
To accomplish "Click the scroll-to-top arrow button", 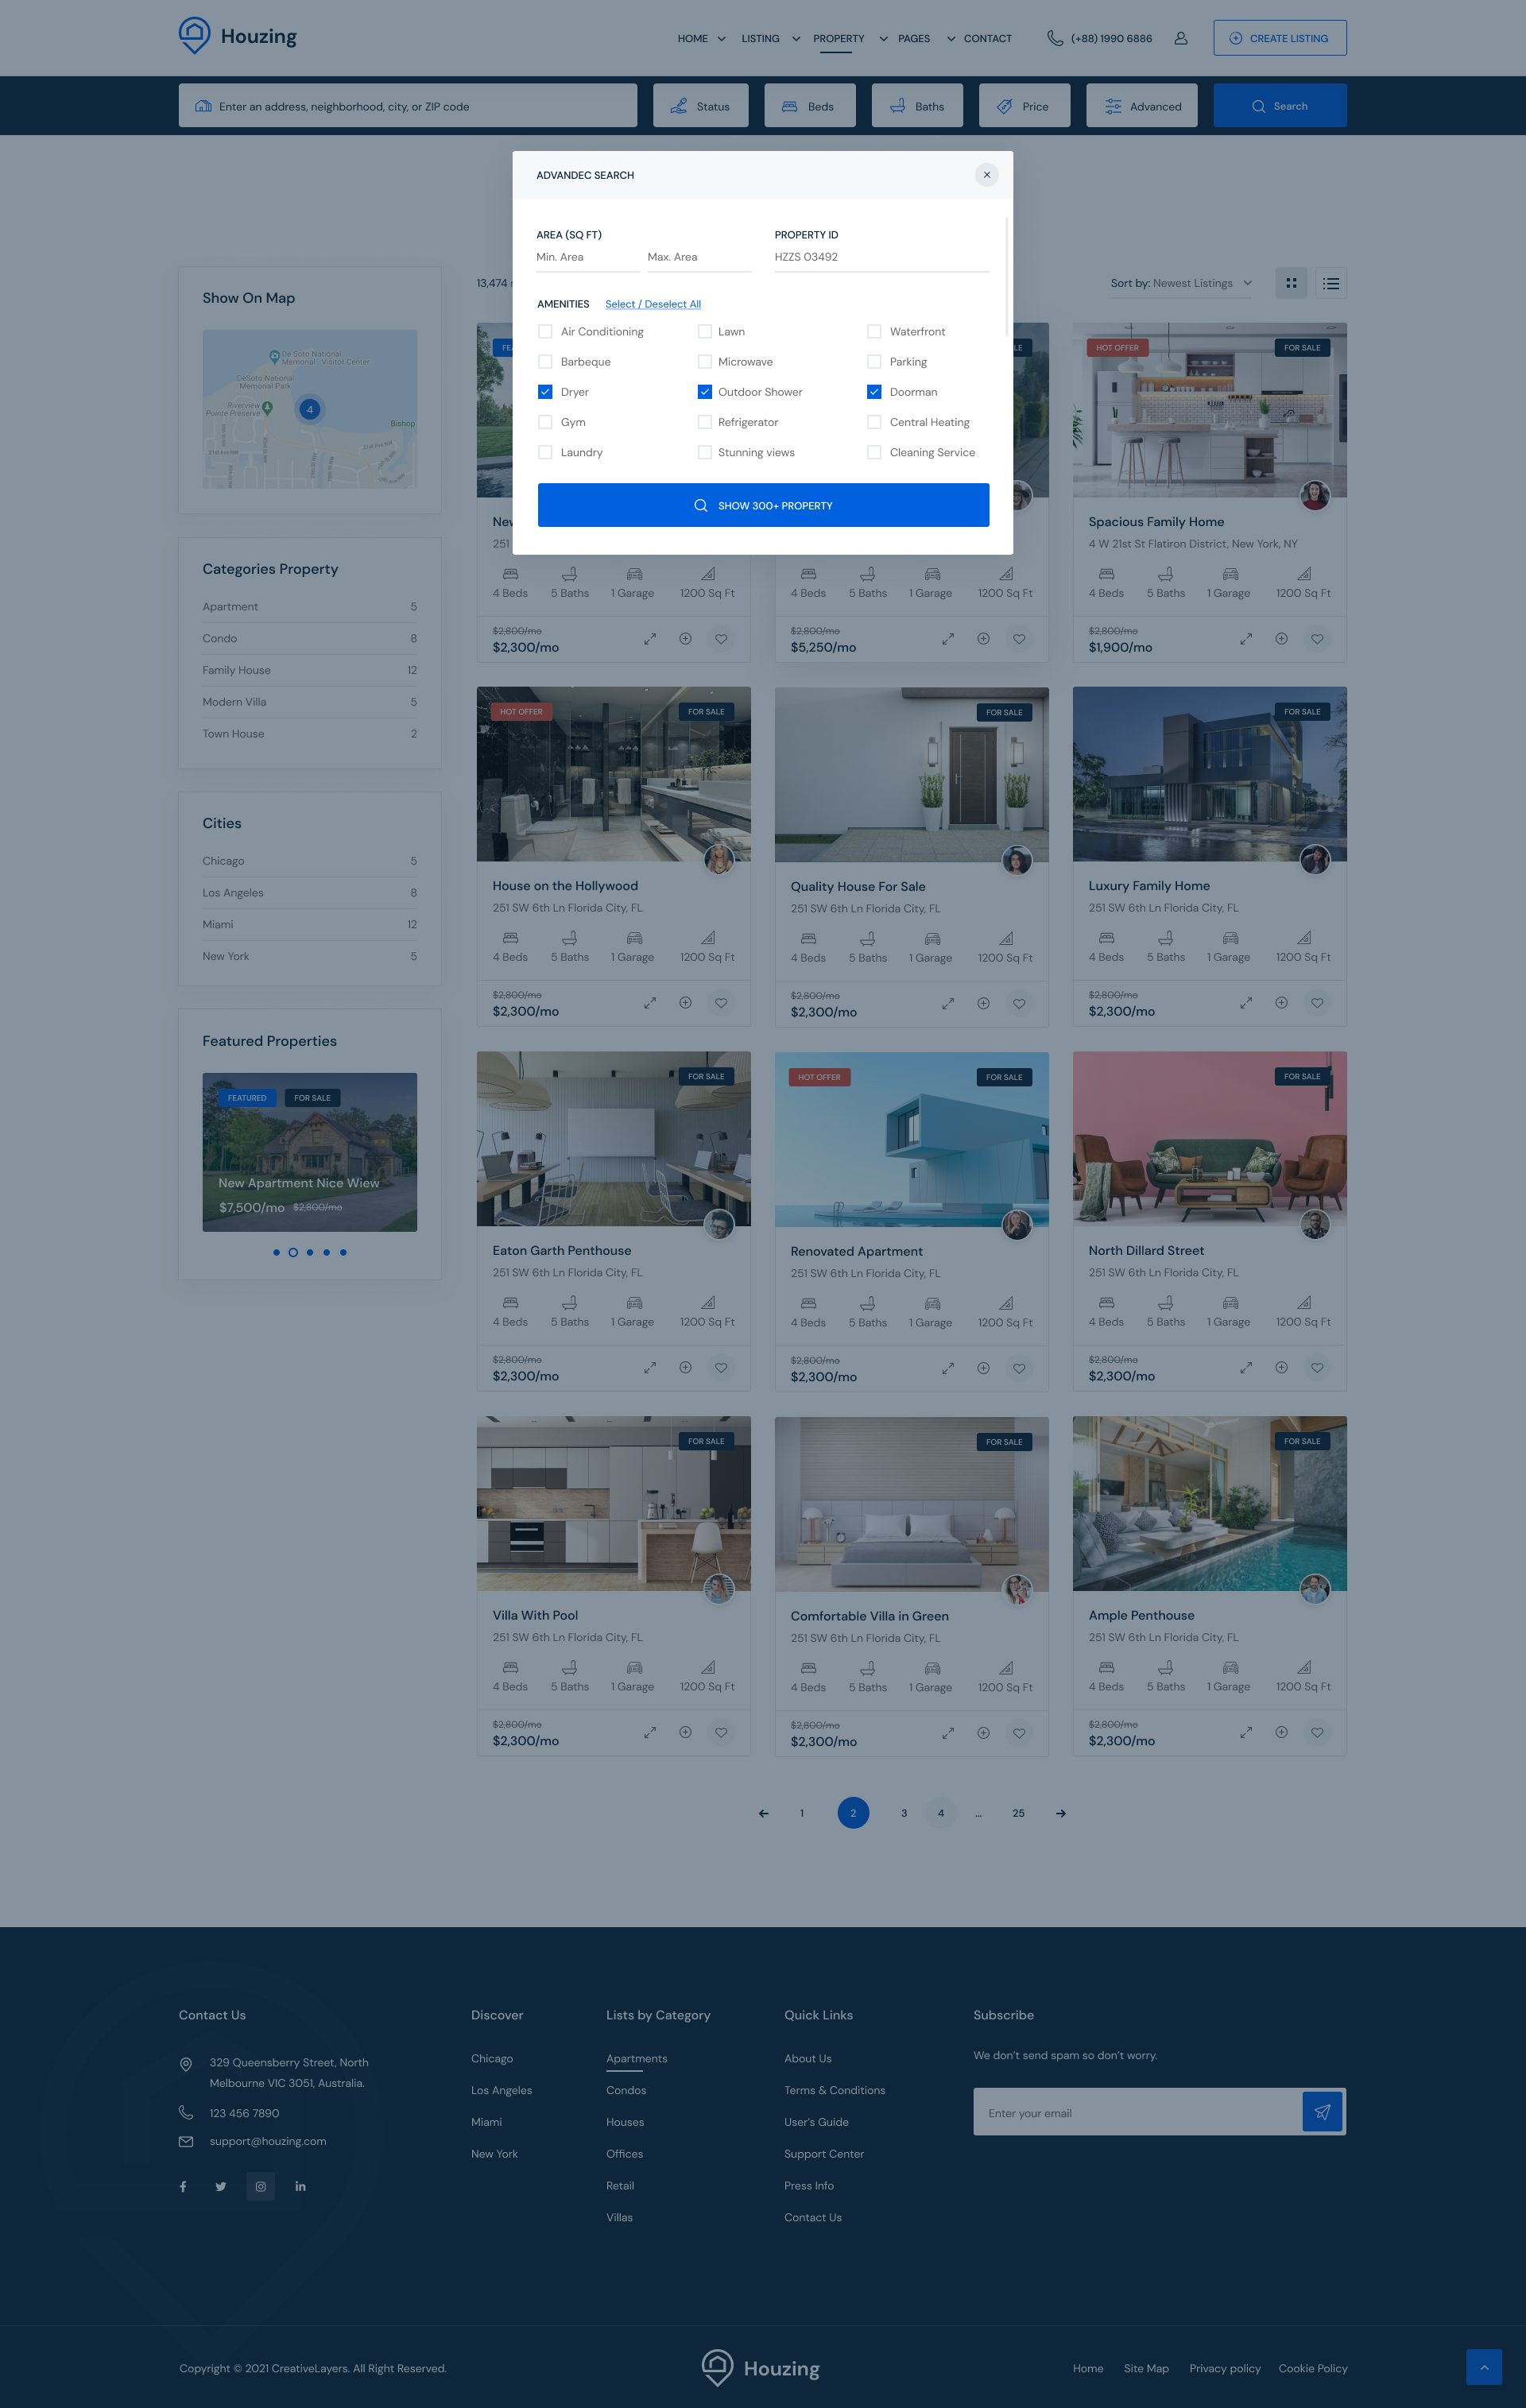I will [1483, 2367].
